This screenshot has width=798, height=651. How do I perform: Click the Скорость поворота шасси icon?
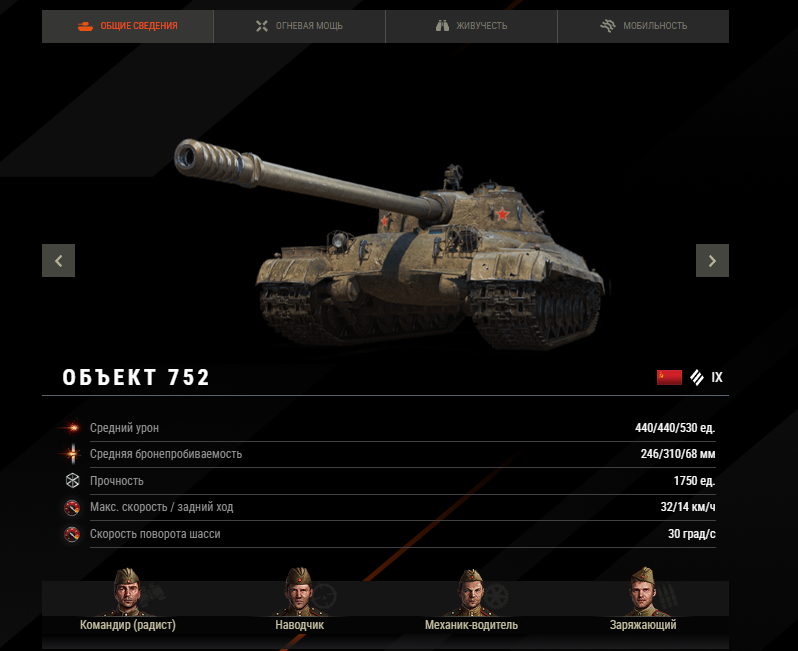point(72,534)
